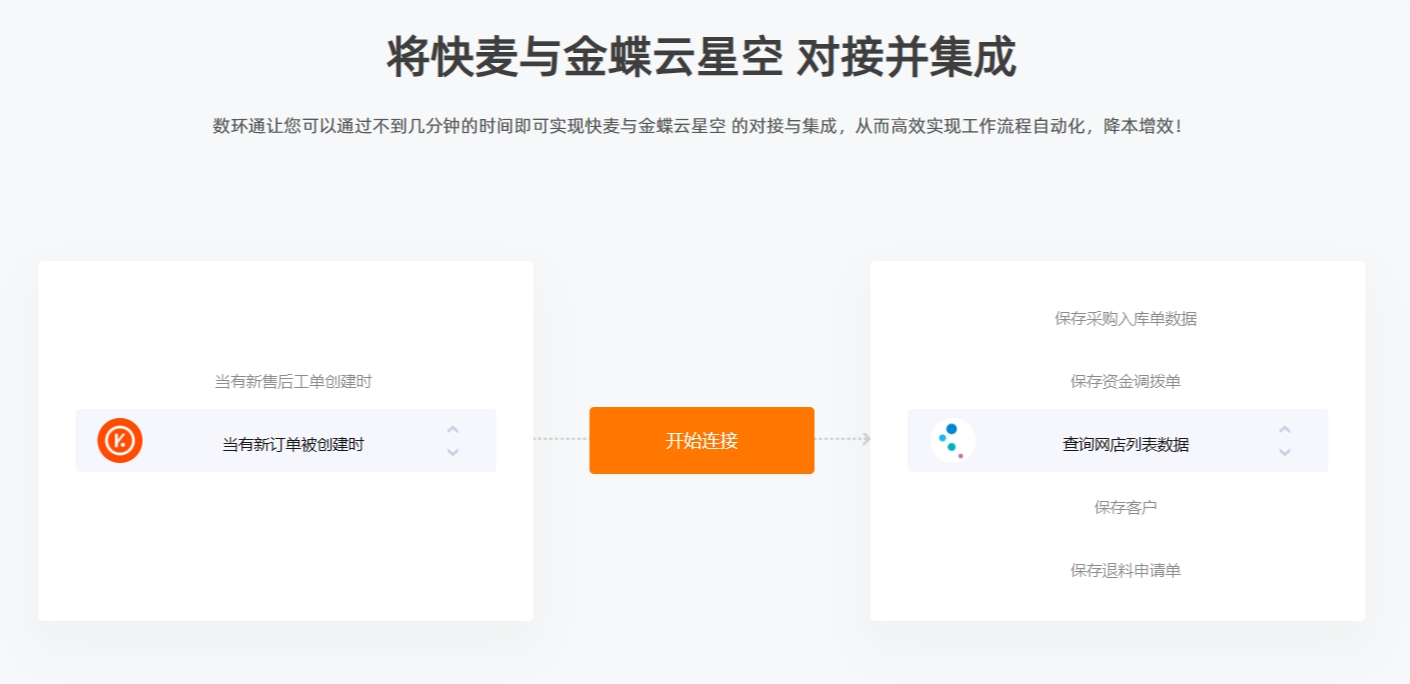Image resolution: width=1410 pixels, height=684 pixels.
Task: Choose the action 保存资金调拨单
Action: 1125,382
